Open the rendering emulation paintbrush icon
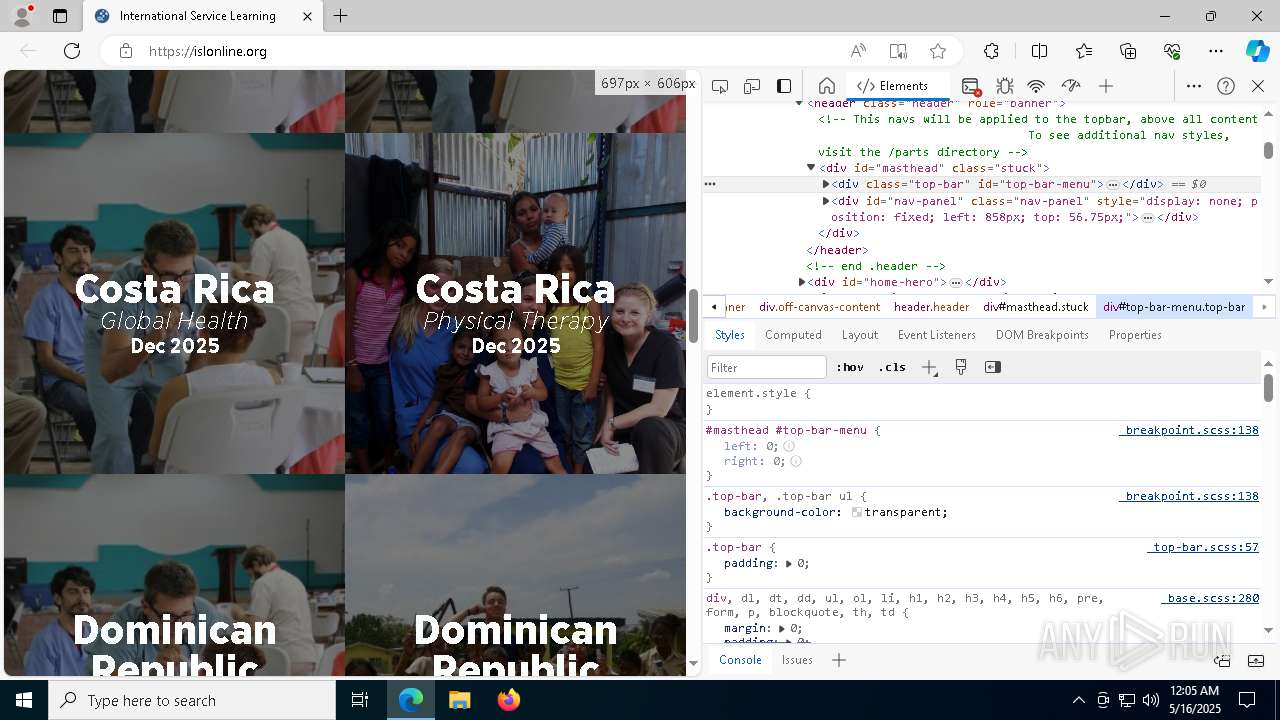The height and width of the screenshot is (720, 1280). [961, 367]
